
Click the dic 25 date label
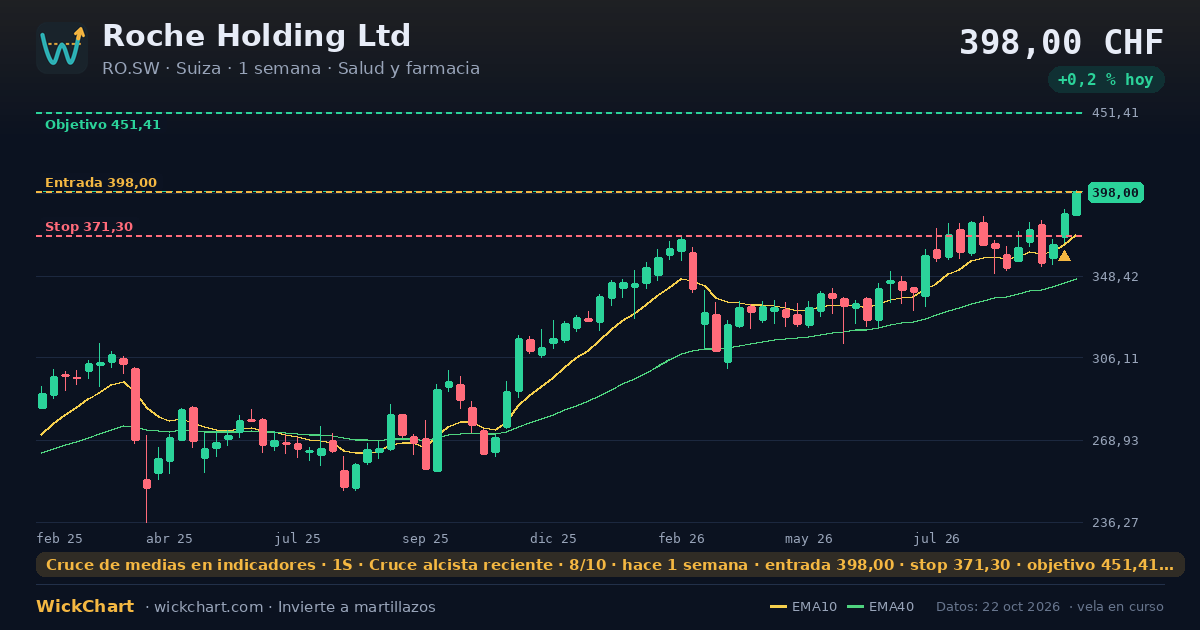pos(553,538)
